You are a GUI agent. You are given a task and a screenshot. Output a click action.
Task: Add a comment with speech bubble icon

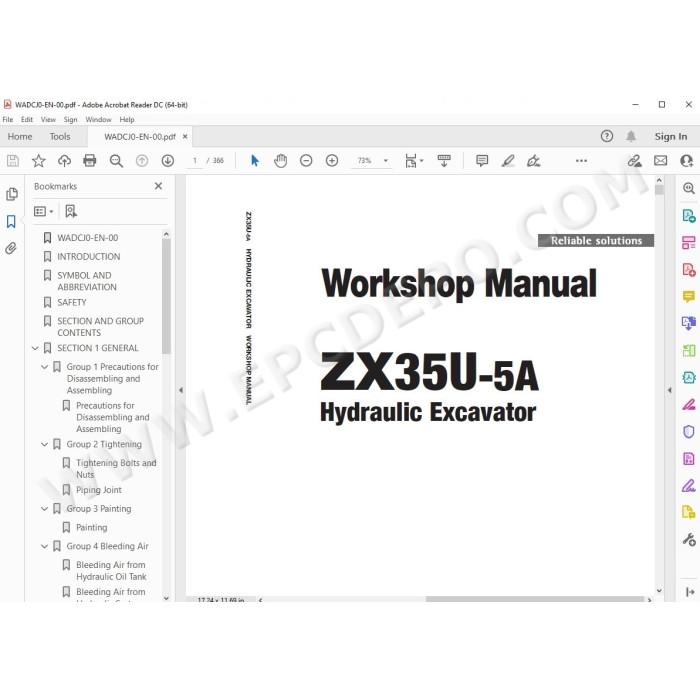[482, 161]
